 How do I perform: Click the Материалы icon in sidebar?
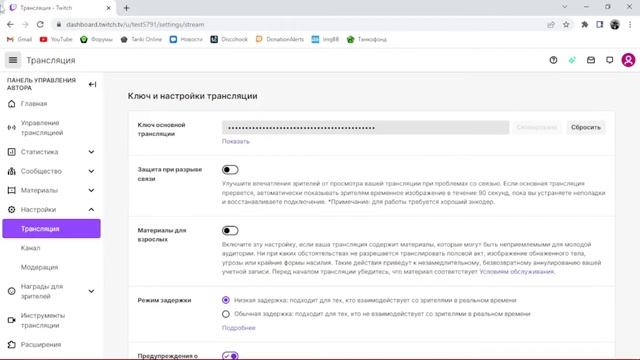pos(11,190)
